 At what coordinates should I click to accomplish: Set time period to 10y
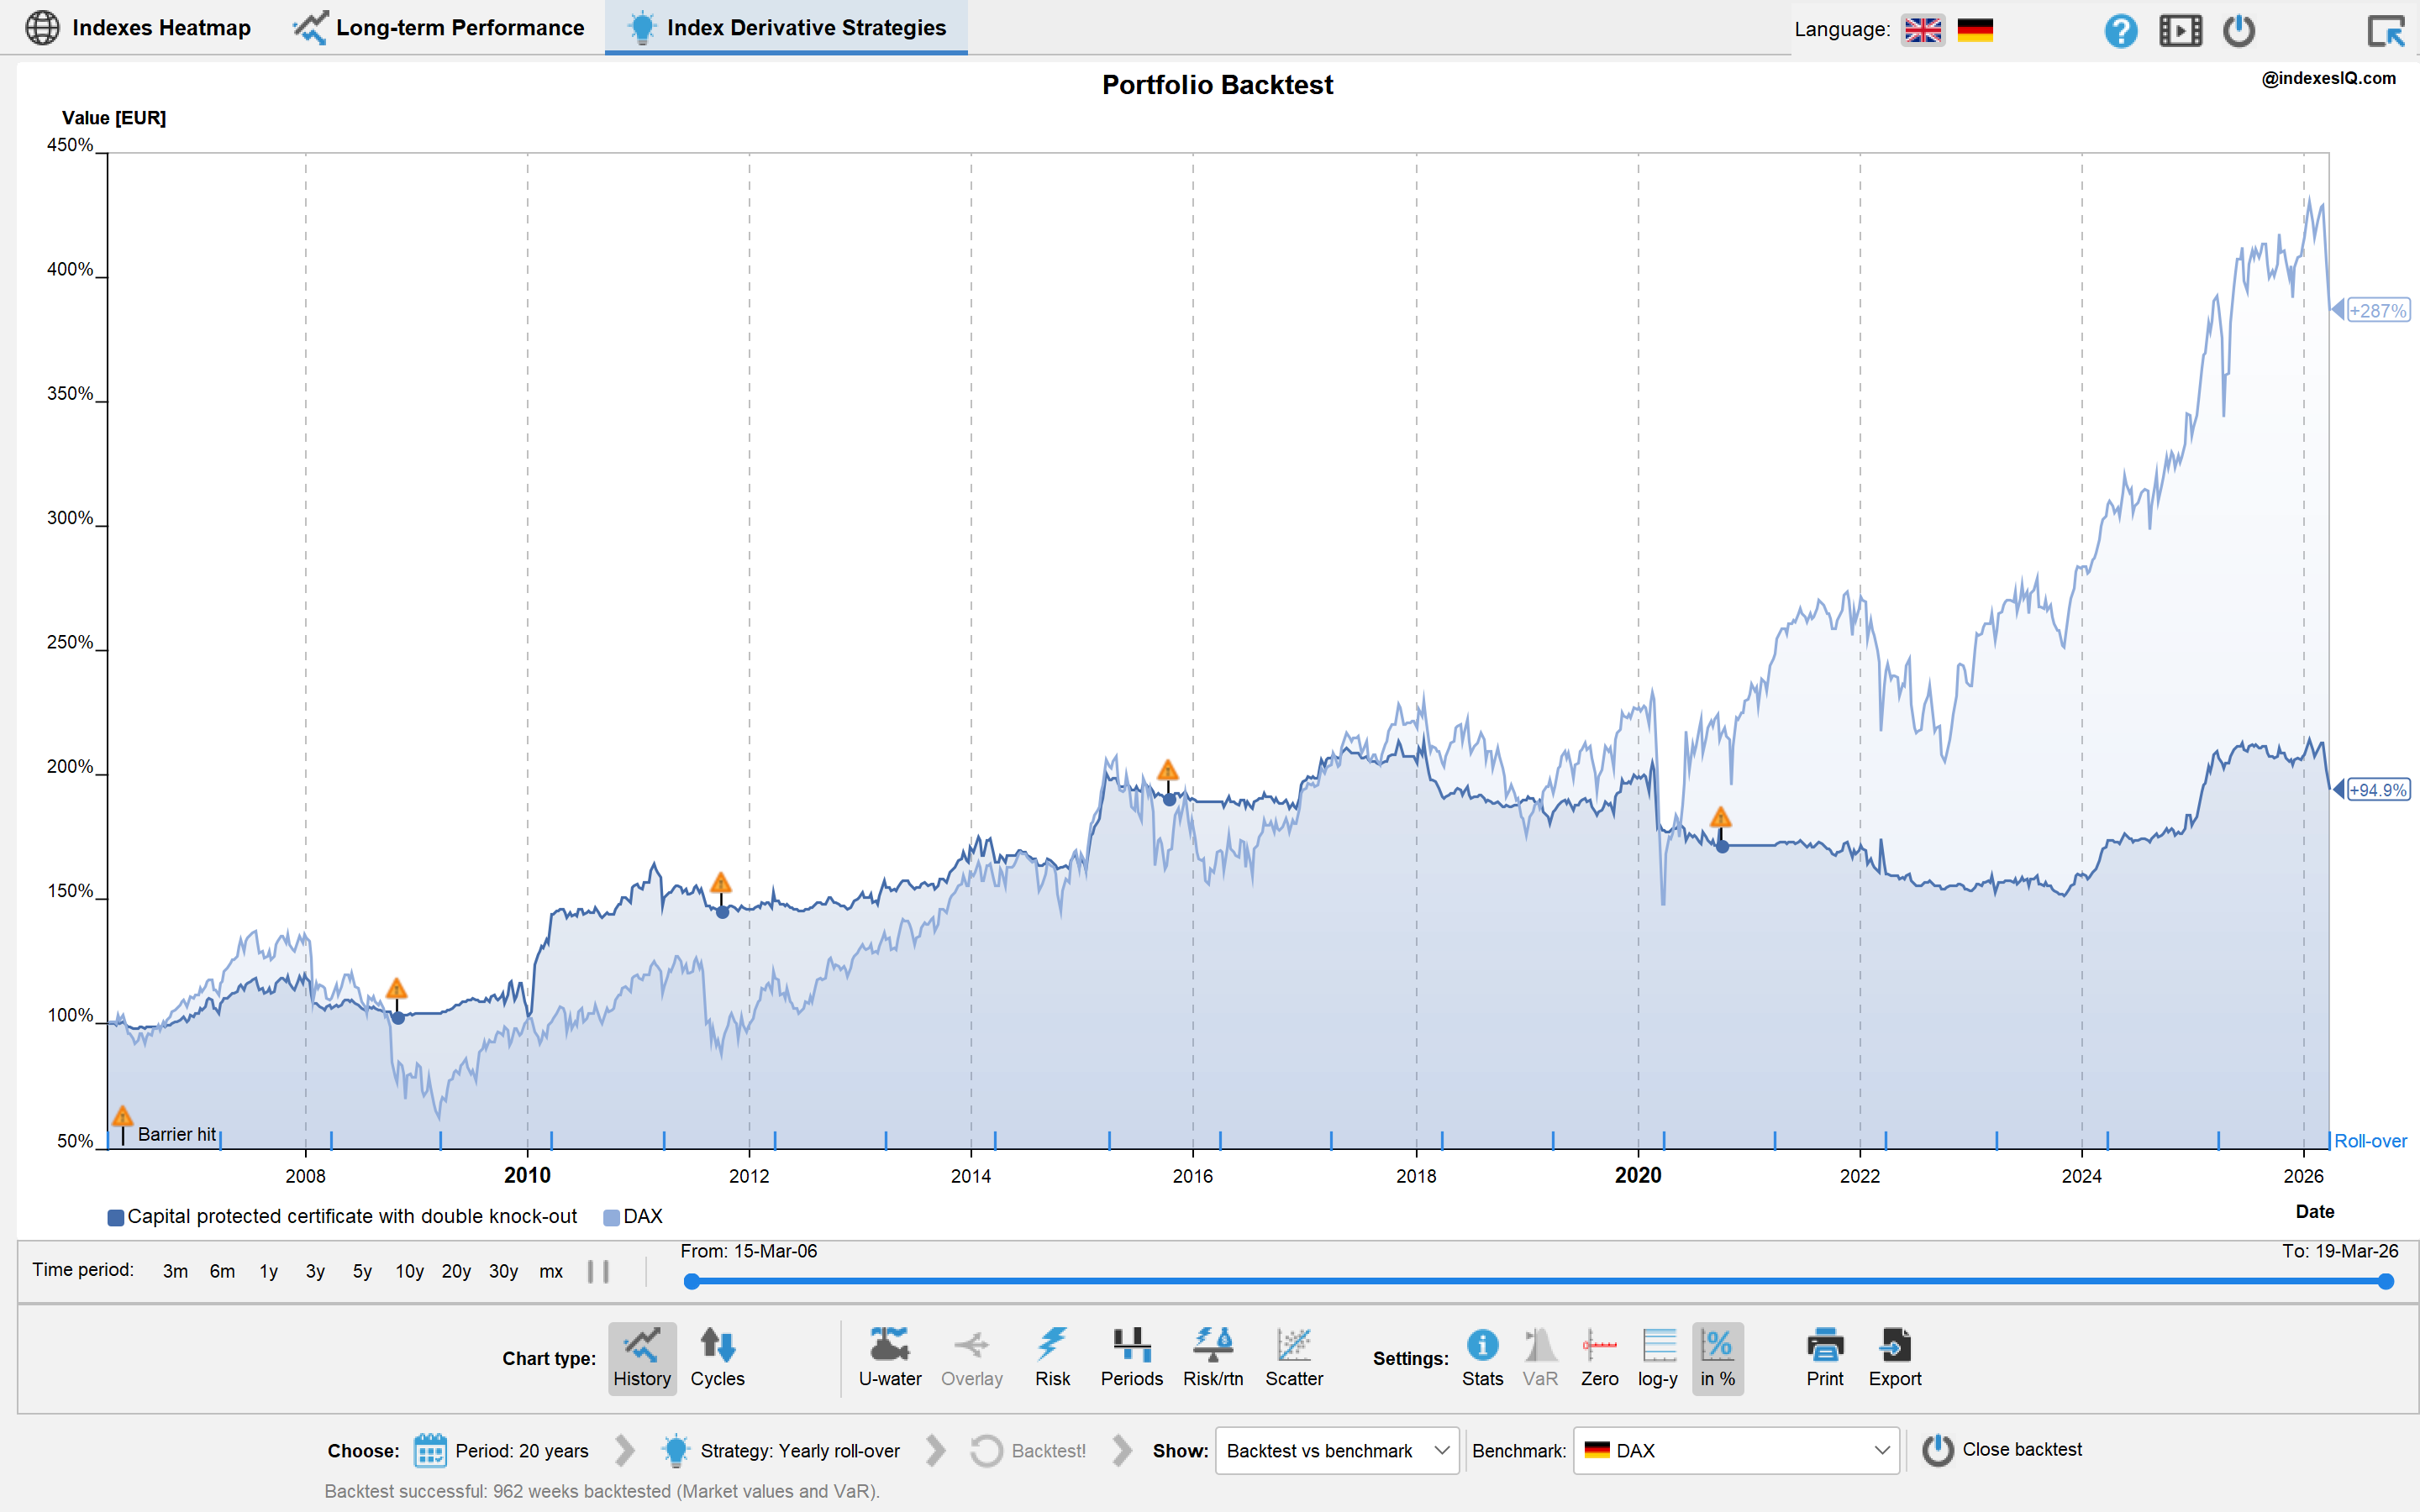(x=409, y=1271)
